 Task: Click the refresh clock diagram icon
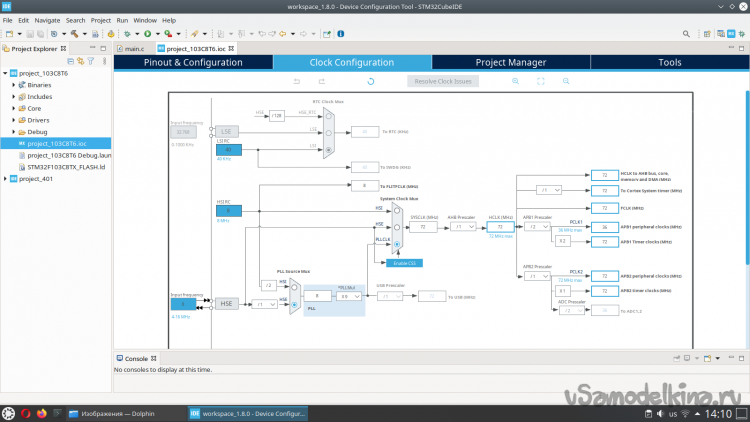(x=371, y=81)
